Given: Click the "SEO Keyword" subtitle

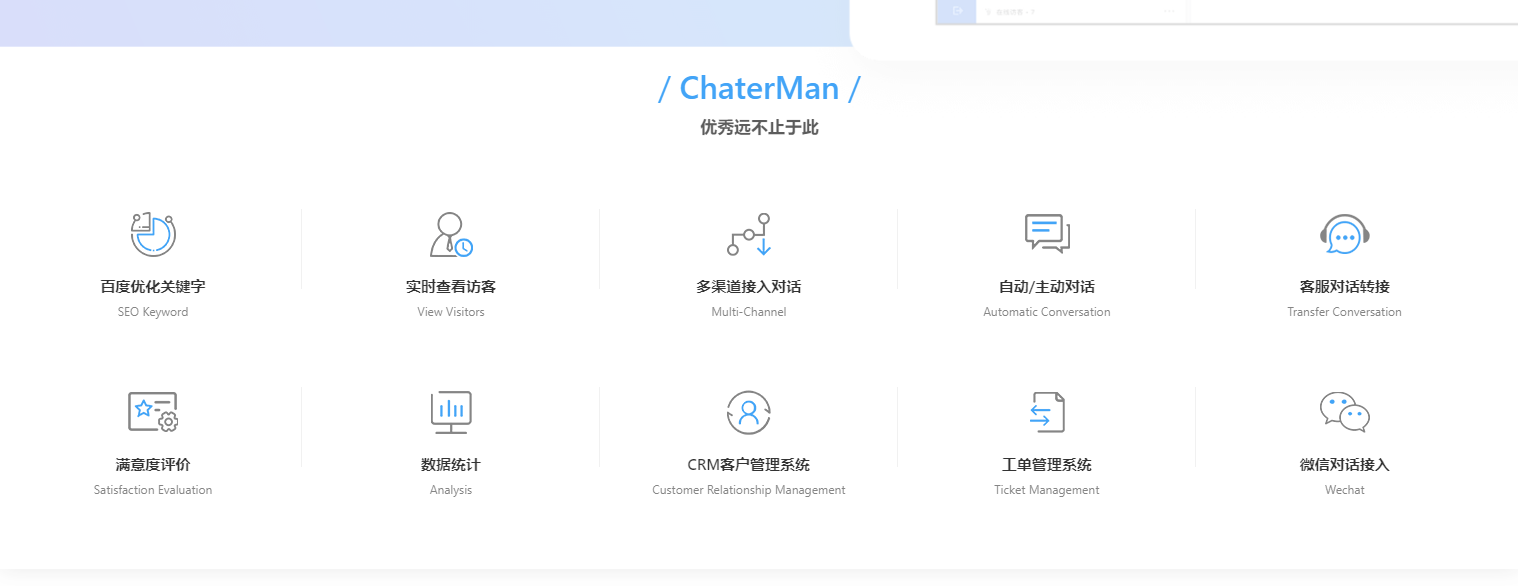Looking at the screenshot, I should coord(153,312).
